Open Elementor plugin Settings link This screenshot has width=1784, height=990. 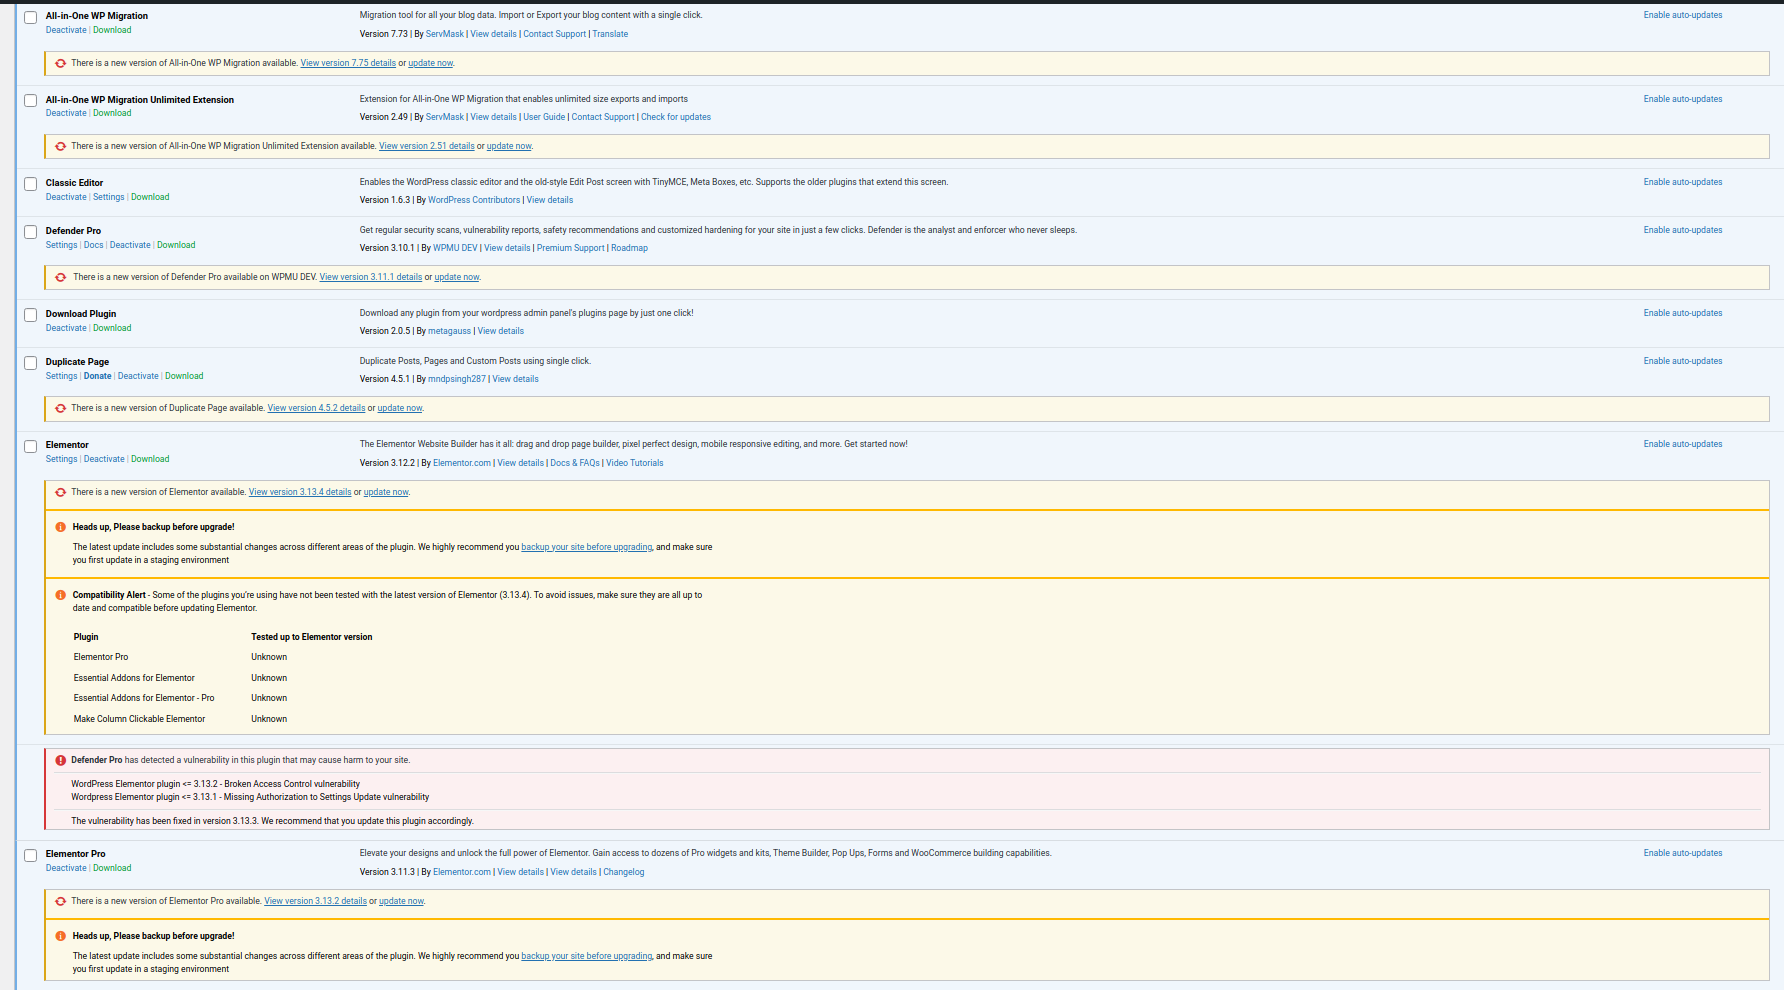61,459
